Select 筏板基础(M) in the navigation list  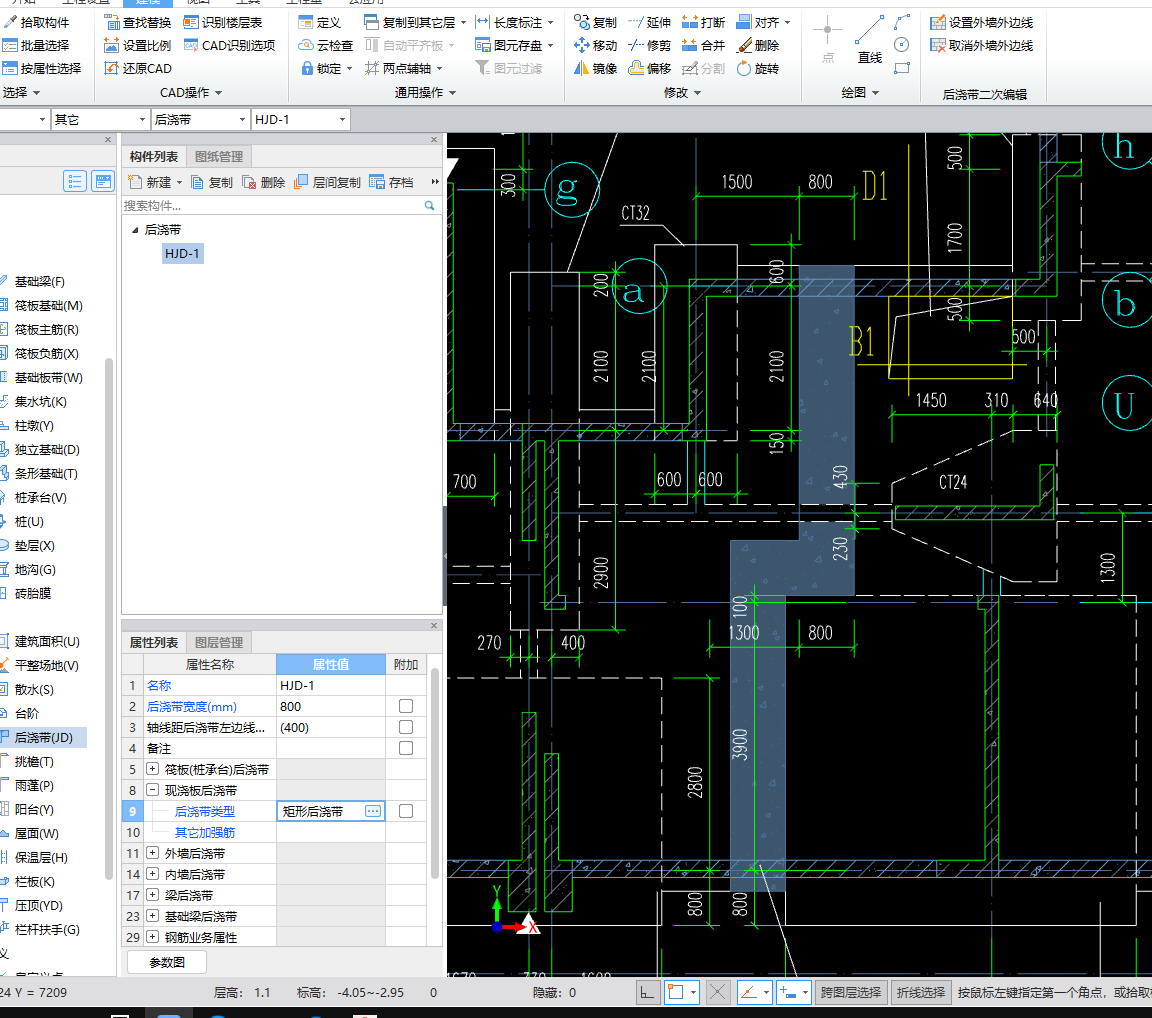point(48,306)
